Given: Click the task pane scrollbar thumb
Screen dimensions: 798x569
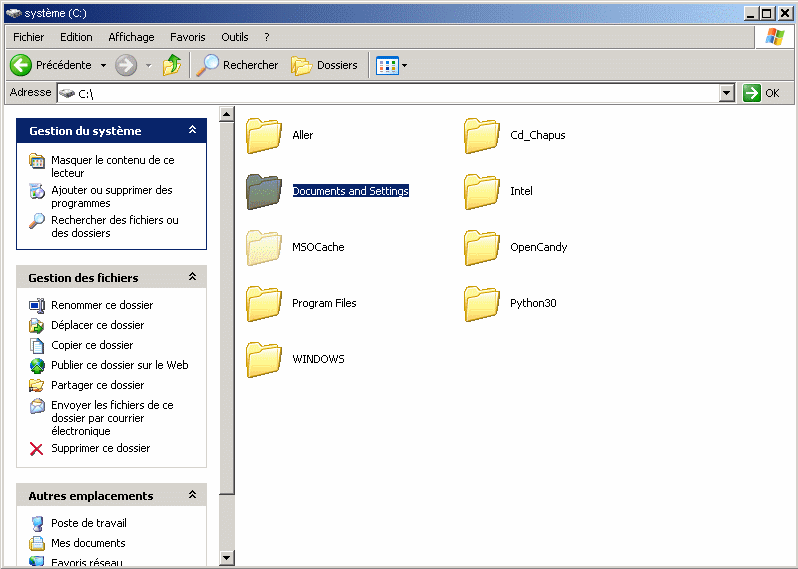Looking at the screenshot, I should [x=226, y=308].
